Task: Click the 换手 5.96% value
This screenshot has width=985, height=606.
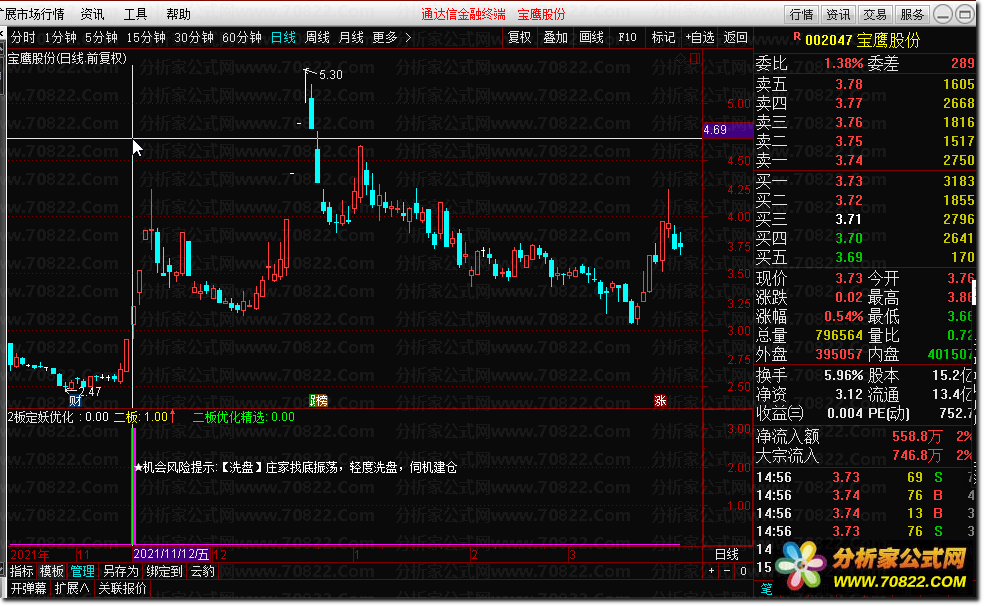Action: (844, 376)
